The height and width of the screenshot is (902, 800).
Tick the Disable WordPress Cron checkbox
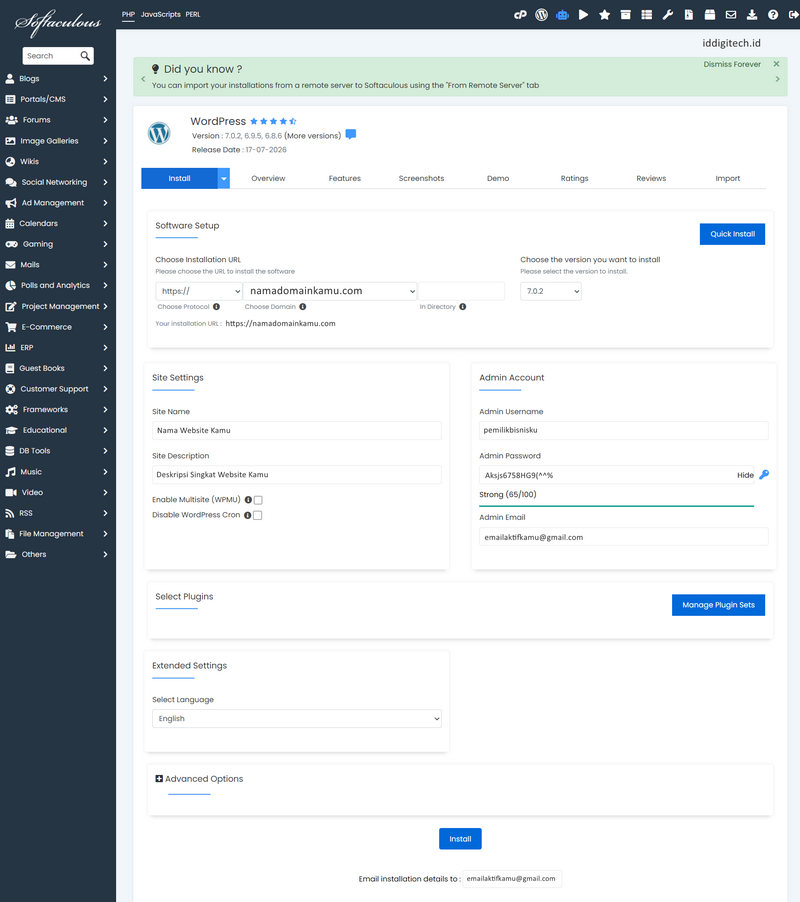tap(258, 515)
